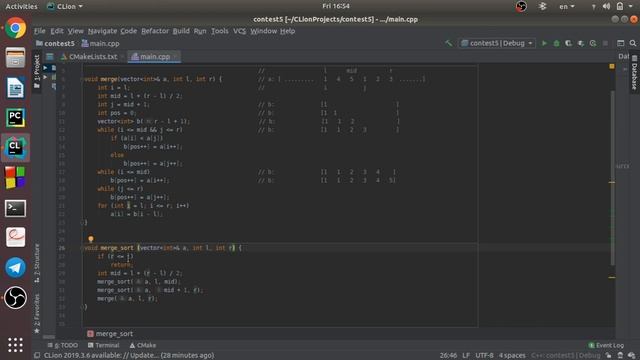Toggle the Terminal tool window
This screenshot has height=360, width=640.
click(x=103, y=345)
